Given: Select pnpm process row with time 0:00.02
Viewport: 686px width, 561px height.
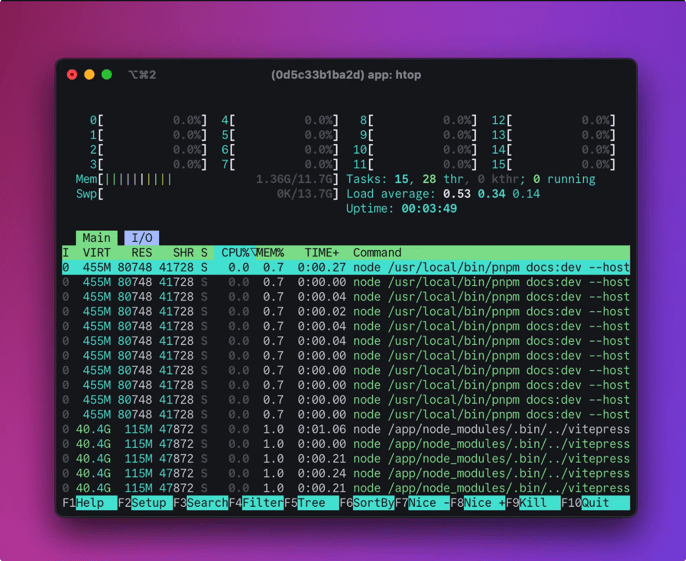Looking at the screenshot, I should click(346, 312).
